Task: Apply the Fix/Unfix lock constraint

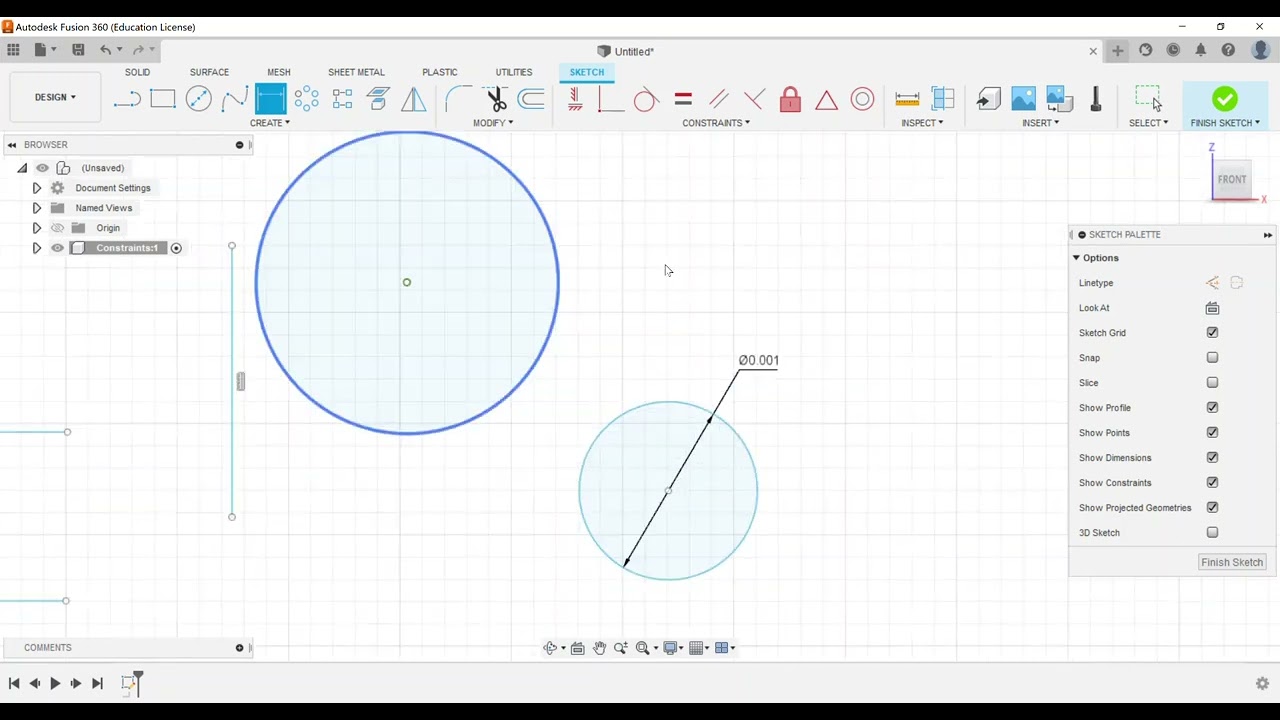Action: 790,99
